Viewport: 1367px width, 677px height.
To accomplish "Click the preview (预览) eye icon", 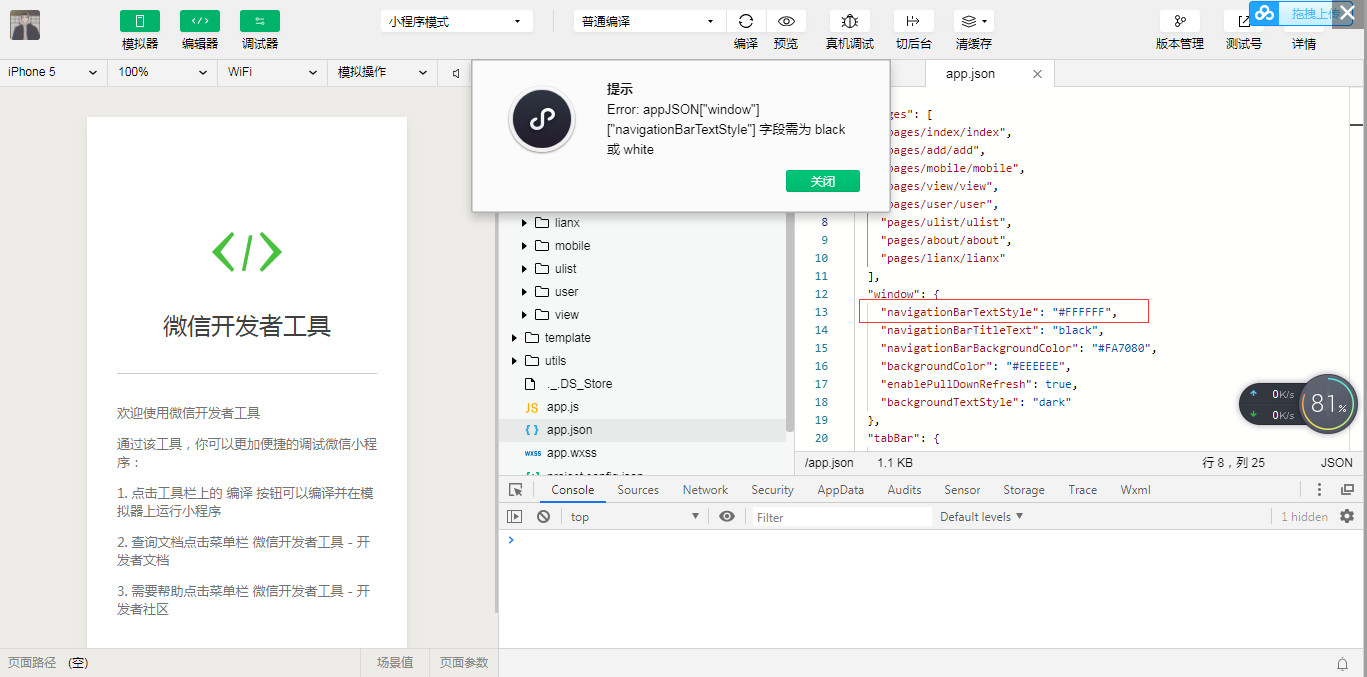I will [786, 21].
